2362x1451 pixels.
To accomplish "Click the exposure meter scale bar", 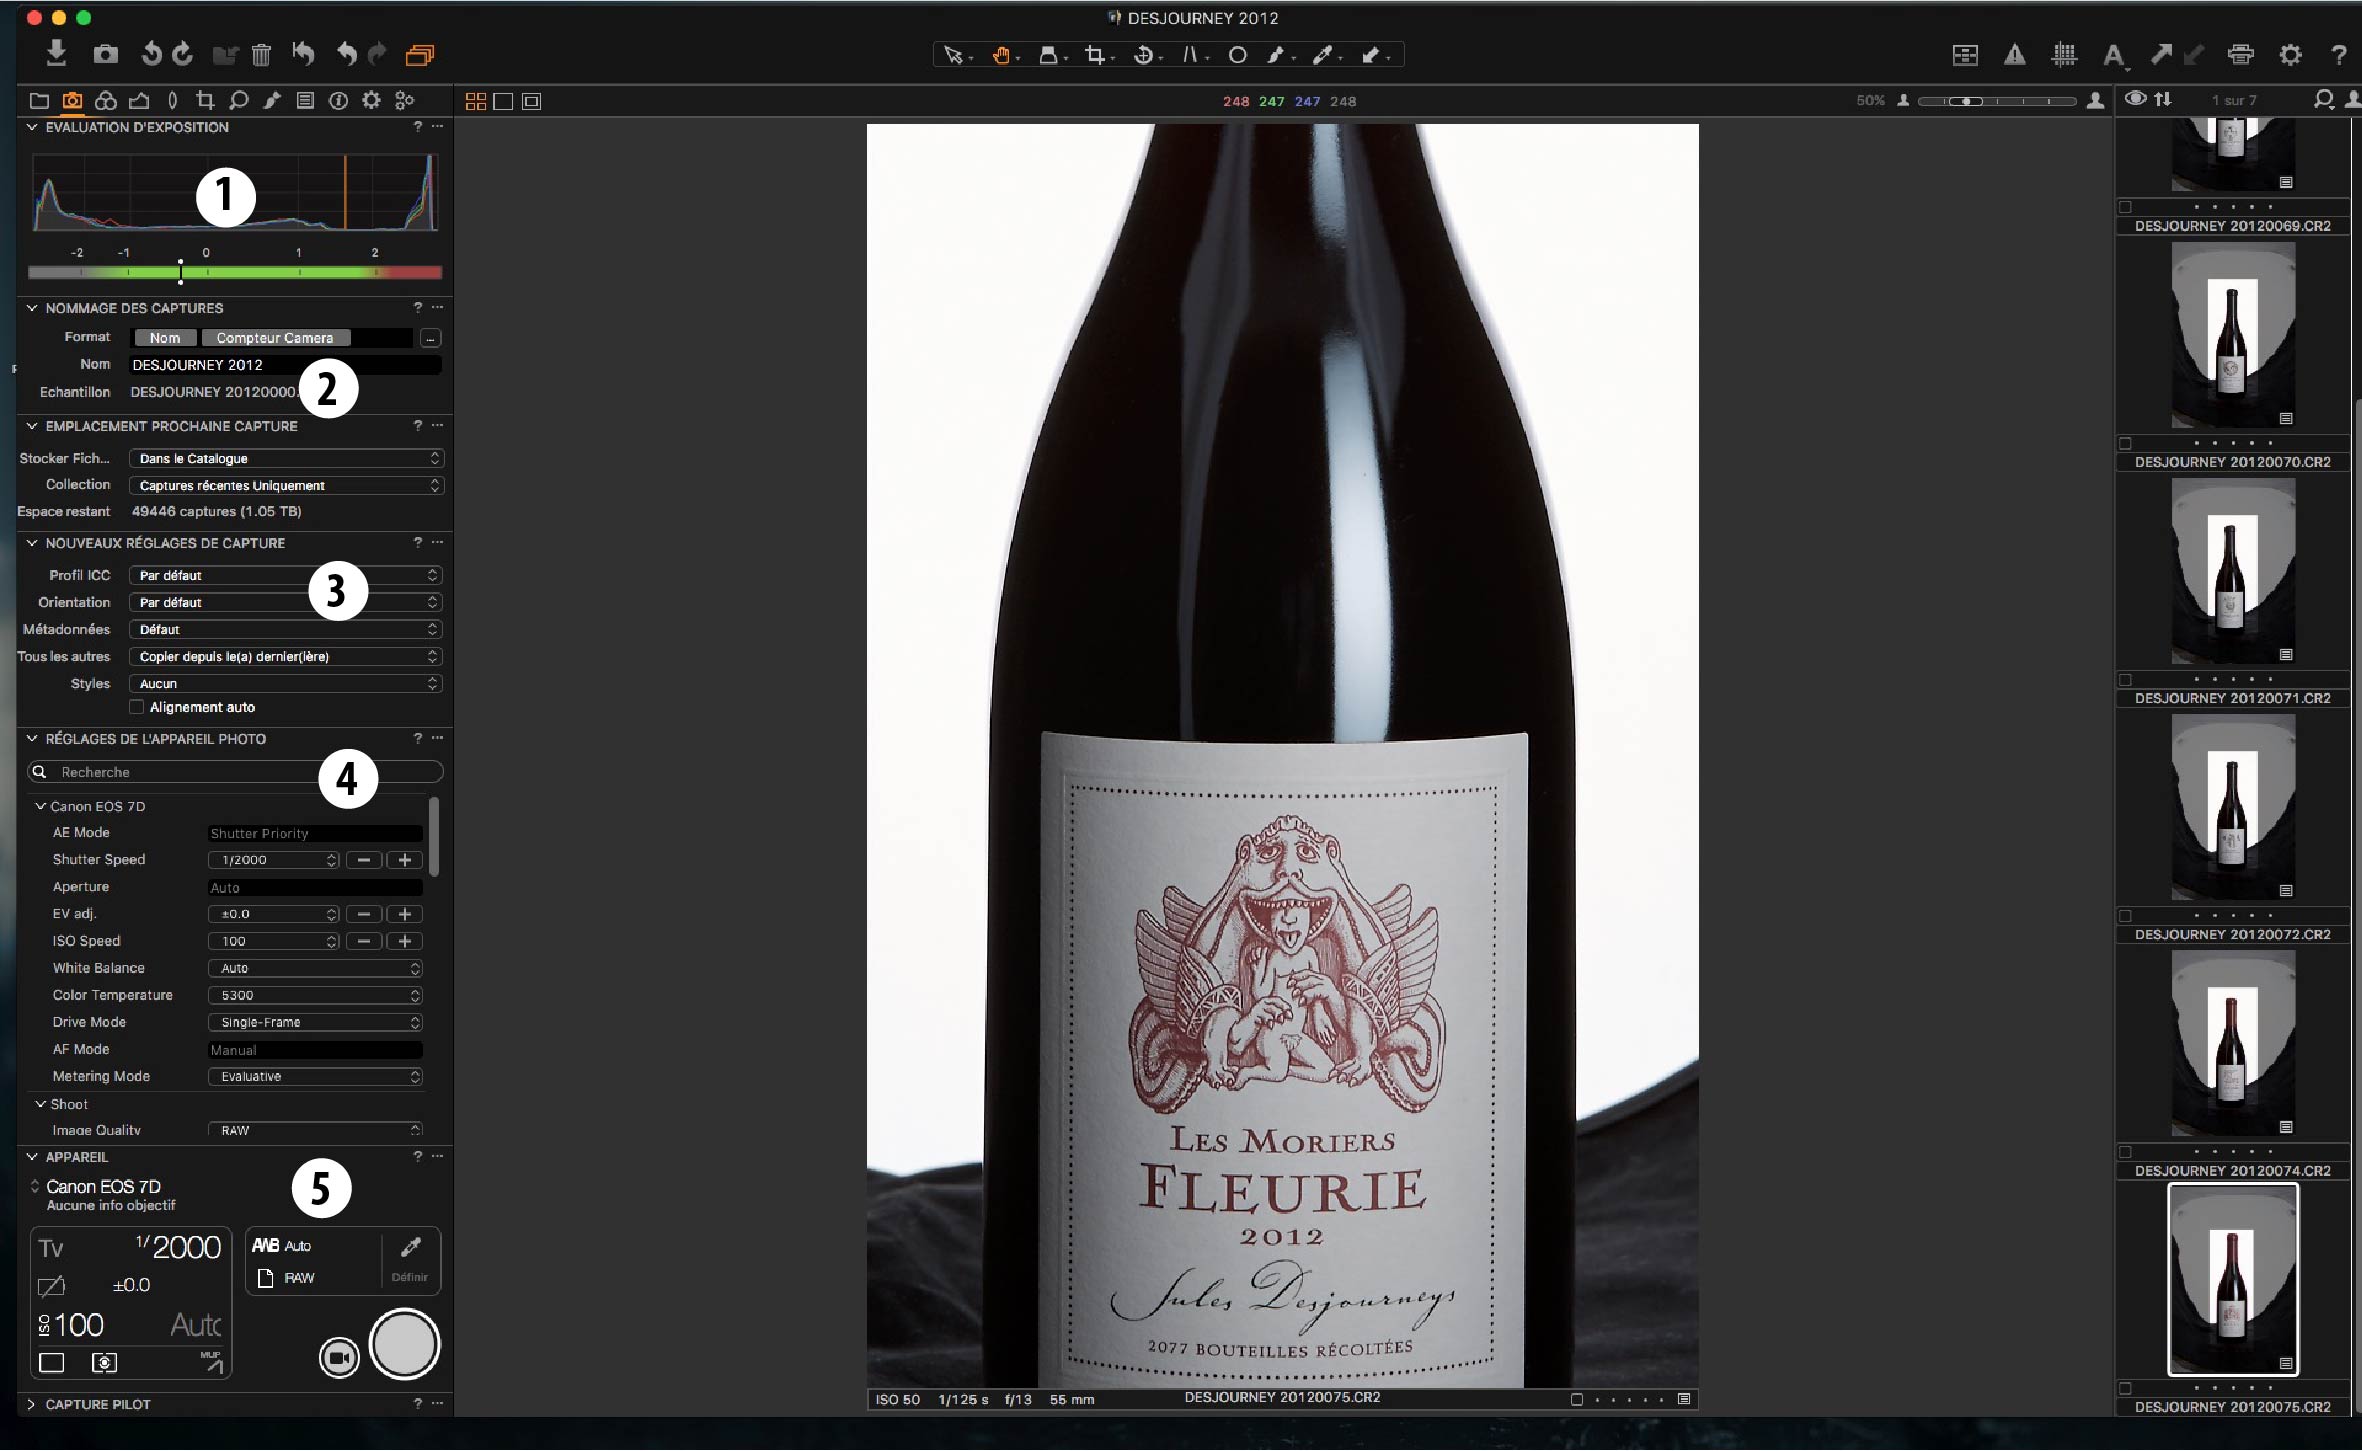I will [x=235, y=272].
